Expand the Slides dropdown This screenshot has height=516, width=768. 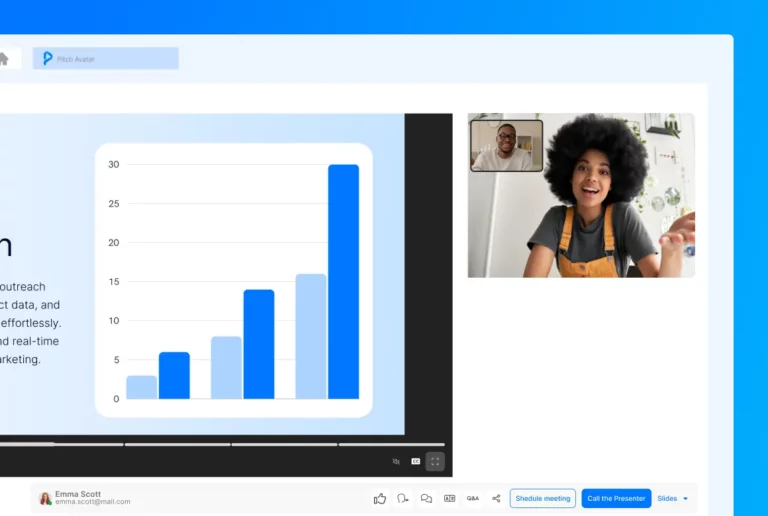[x=672, y=498]
